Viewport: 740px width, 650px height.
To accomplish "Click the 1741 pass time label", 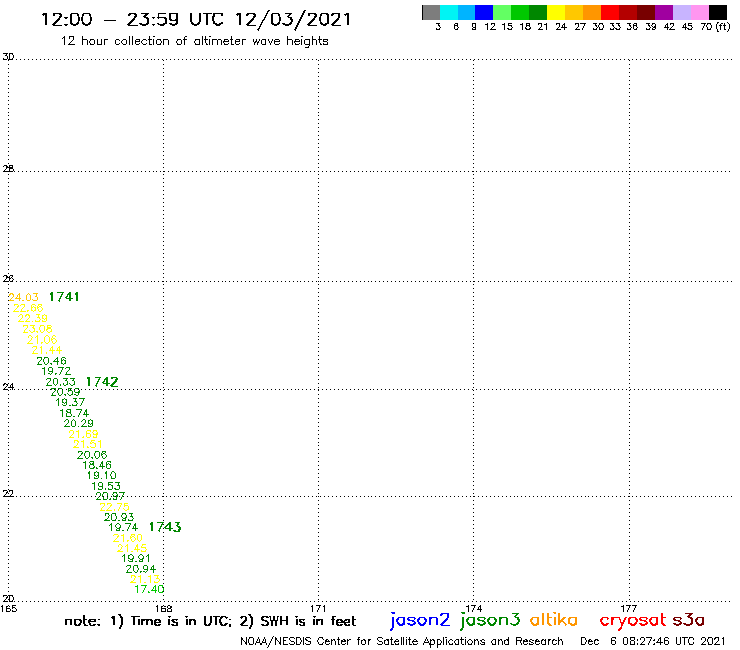I will tap(64, 297).
